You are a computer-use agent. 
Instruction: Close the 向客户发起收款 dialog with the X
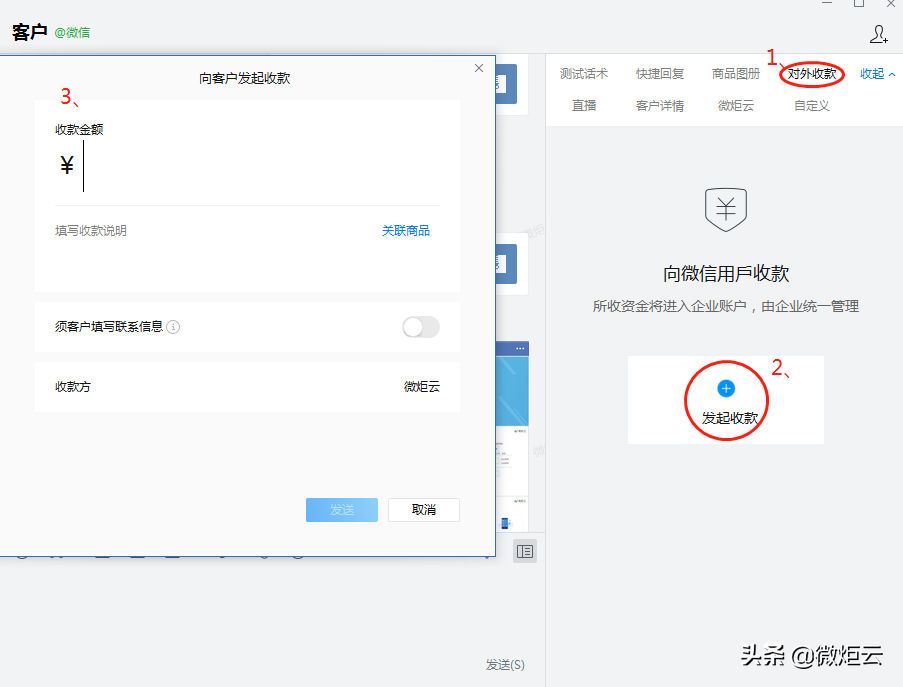pos(478,67)
